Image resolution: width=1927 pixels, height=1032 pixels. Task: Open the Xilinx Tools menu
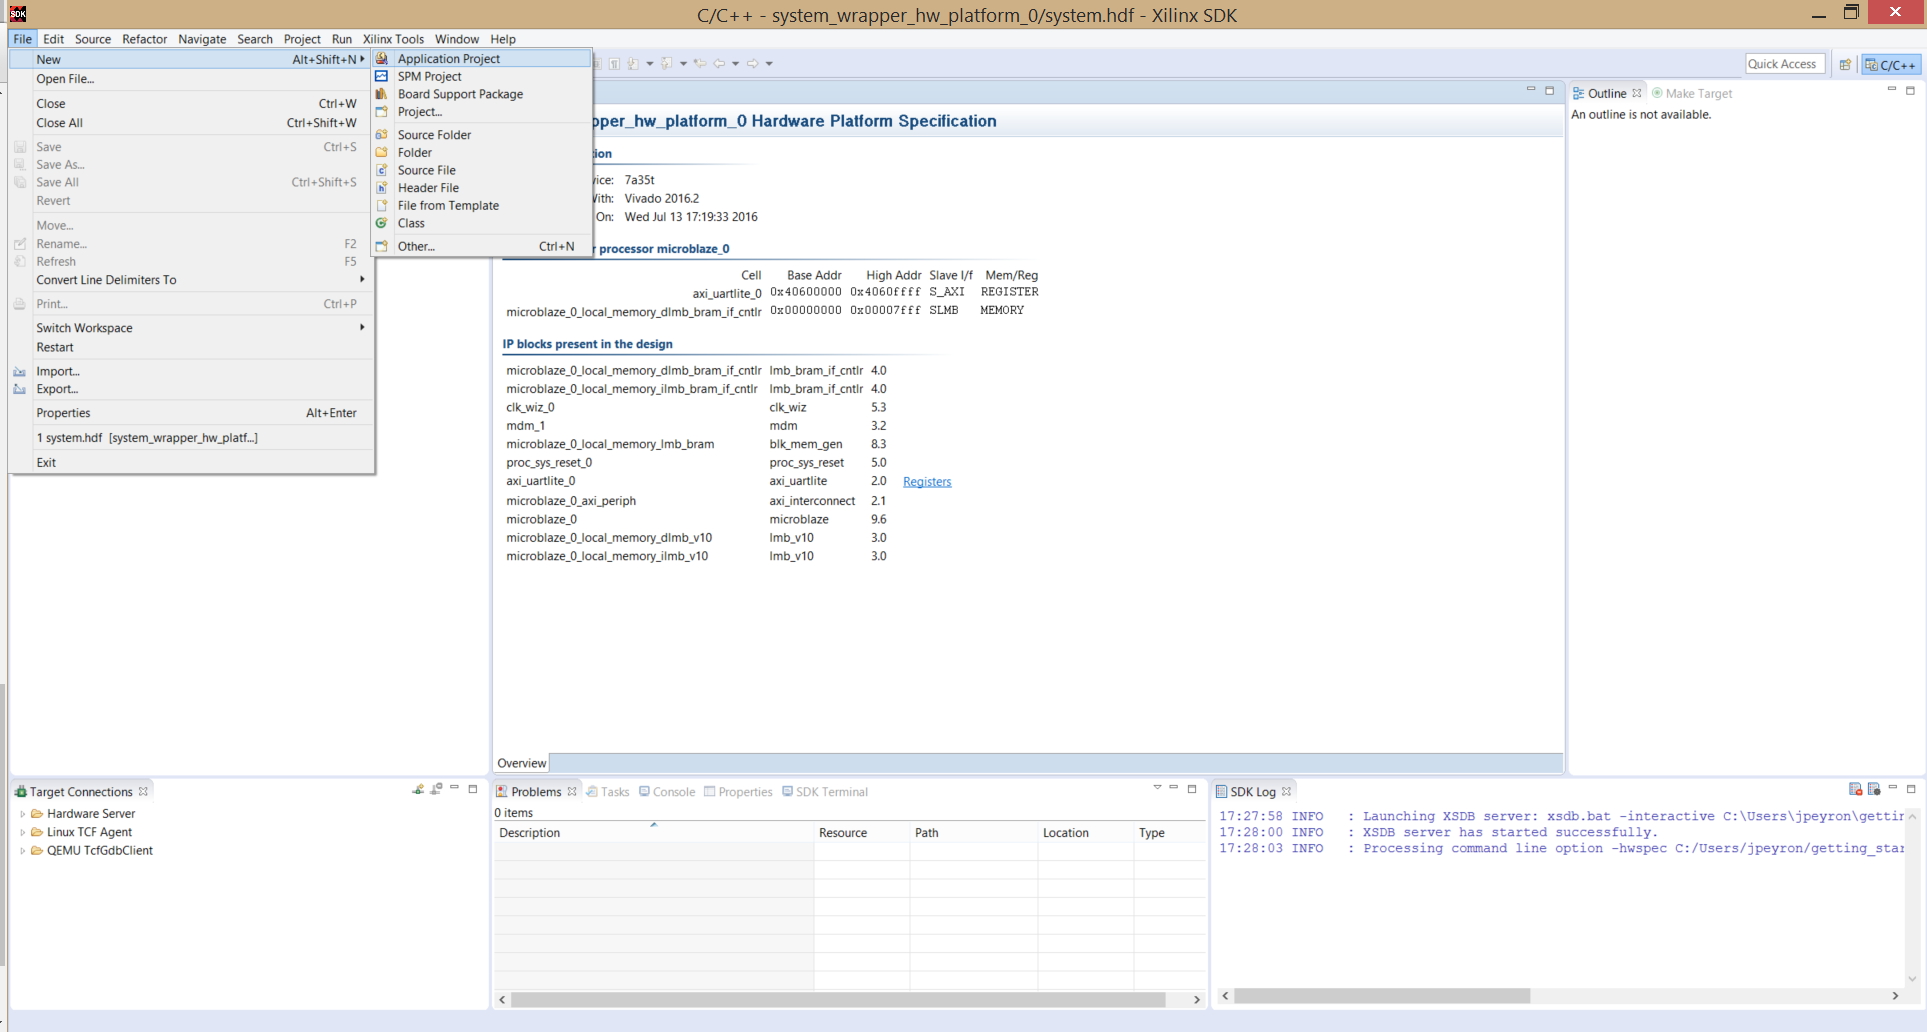pos(393,39)
